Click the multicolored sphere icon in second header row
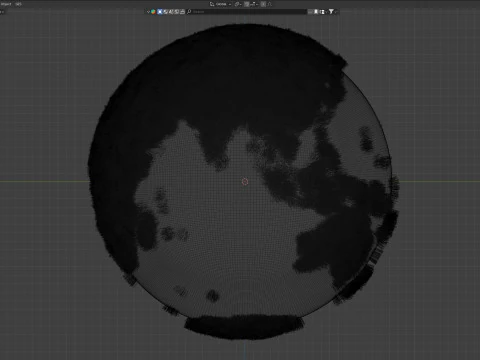480x360 pixels. click(153, 12)
